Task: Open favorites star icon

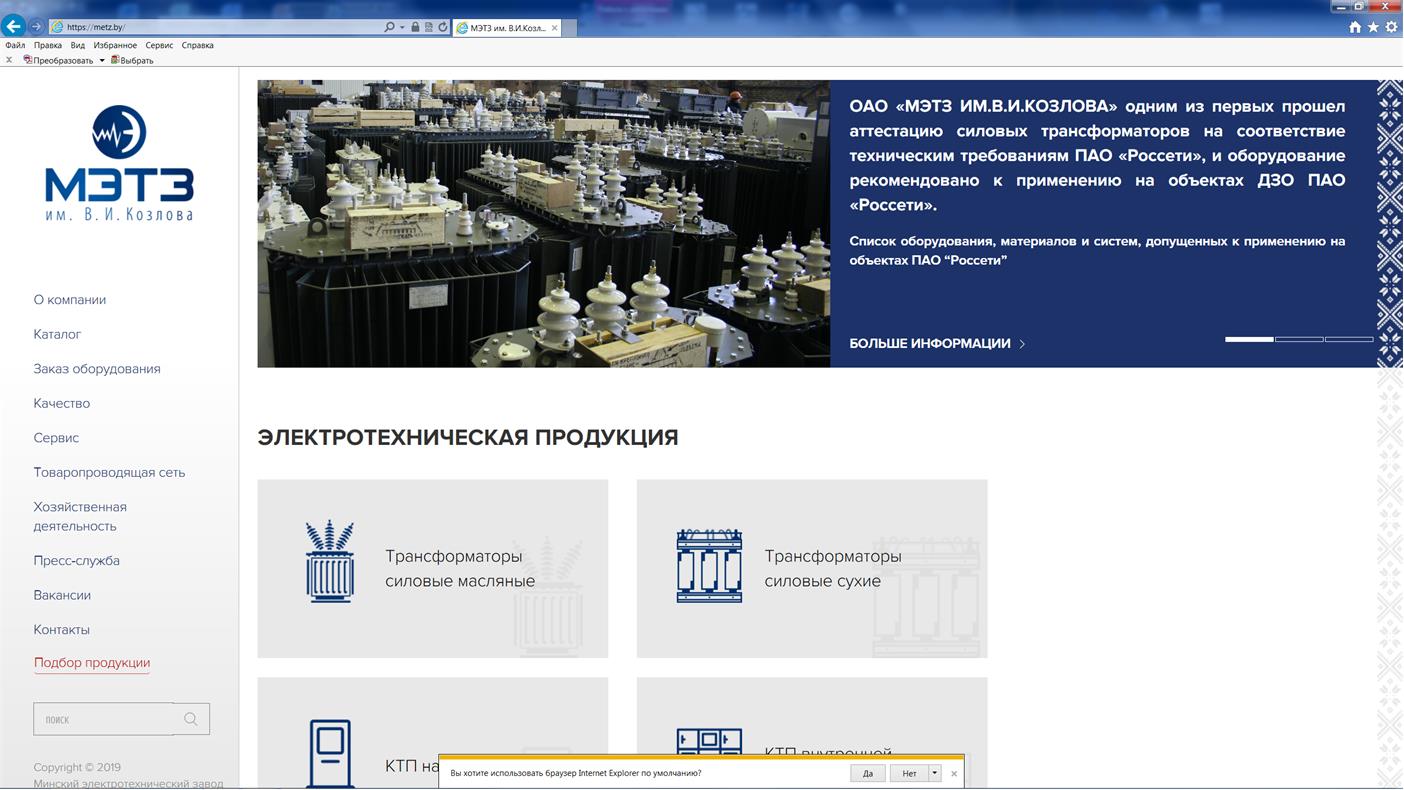Action: pyautogui.click(x=1373, y=27)
